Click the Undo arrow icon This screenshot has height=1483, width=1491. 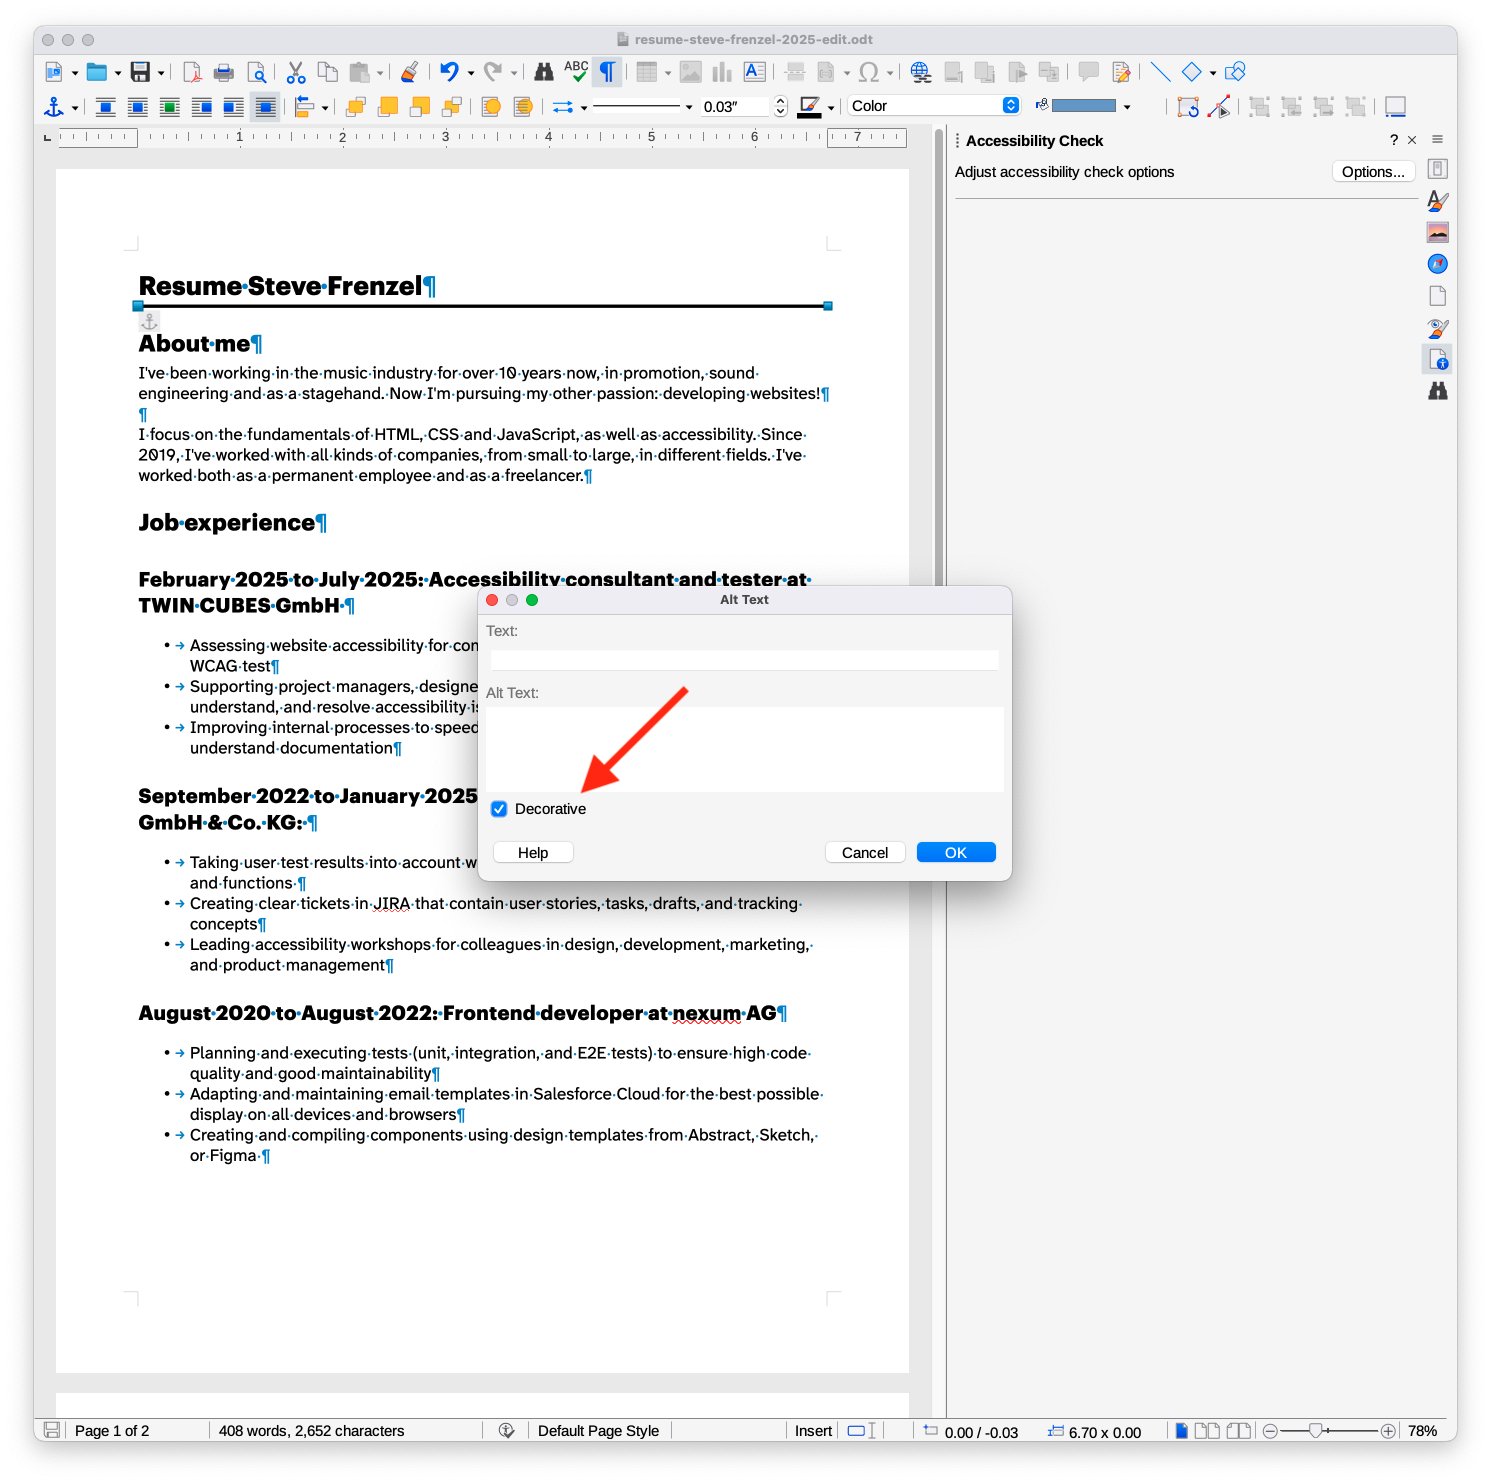tap(449, 72)
